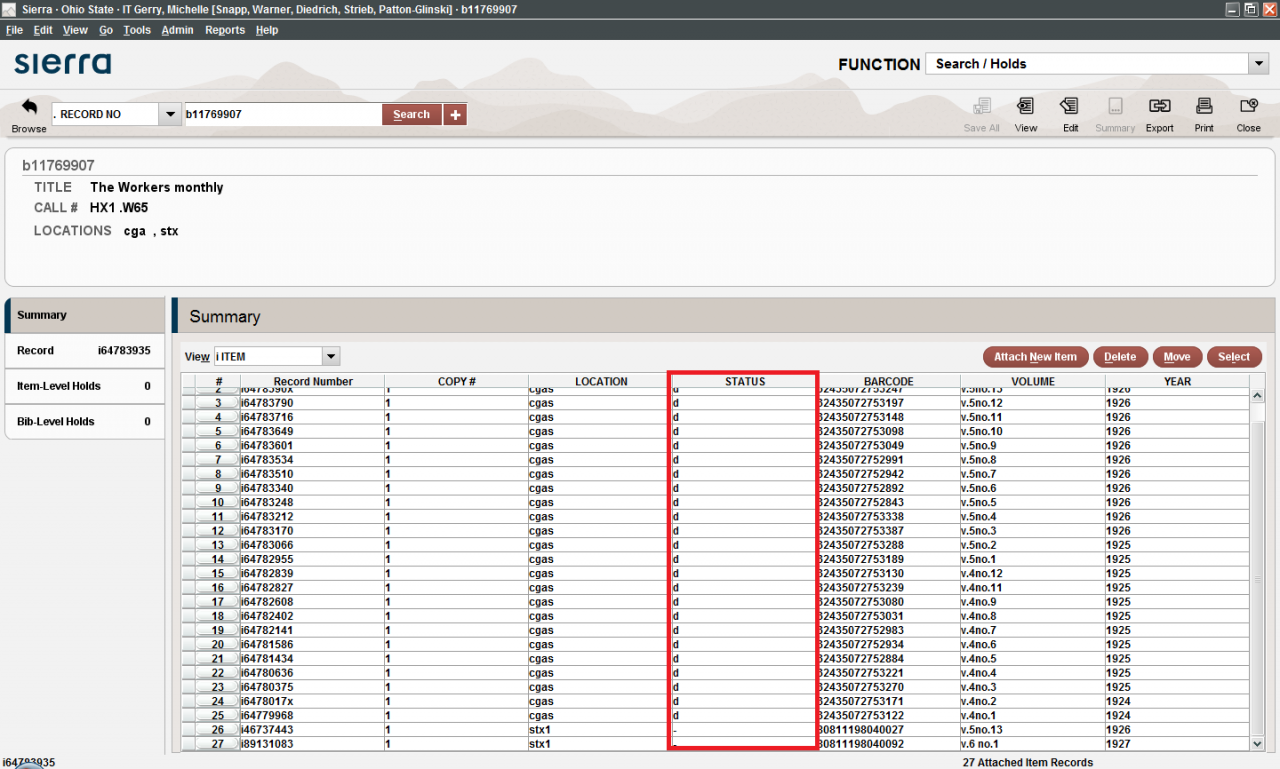This screenshot has height=769, width=1280.
Task: Select record number i64783601
Action: click(x=266, y=446)
